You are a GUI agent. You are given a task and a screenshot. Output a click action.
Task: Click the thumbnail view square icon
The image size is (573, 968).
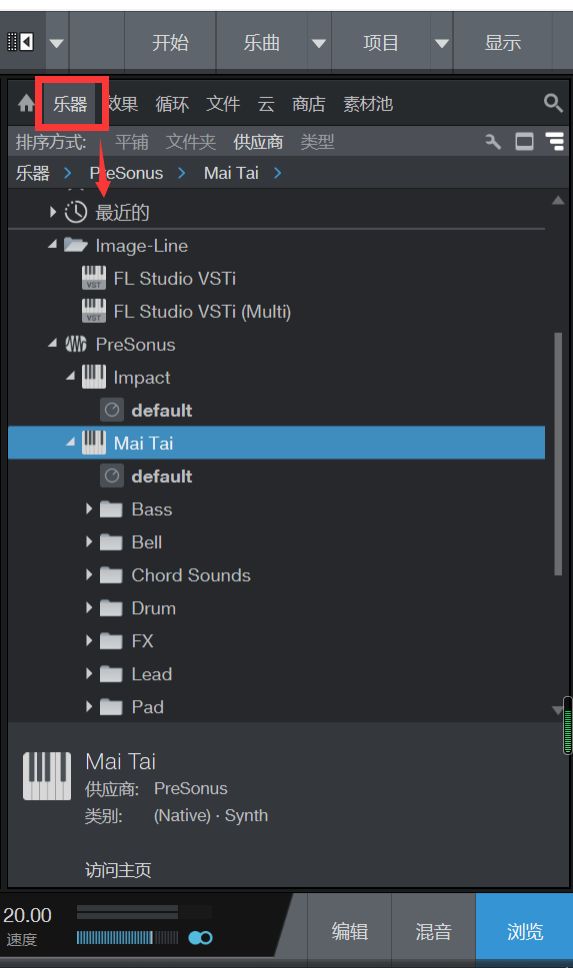(x=524, y=142)
